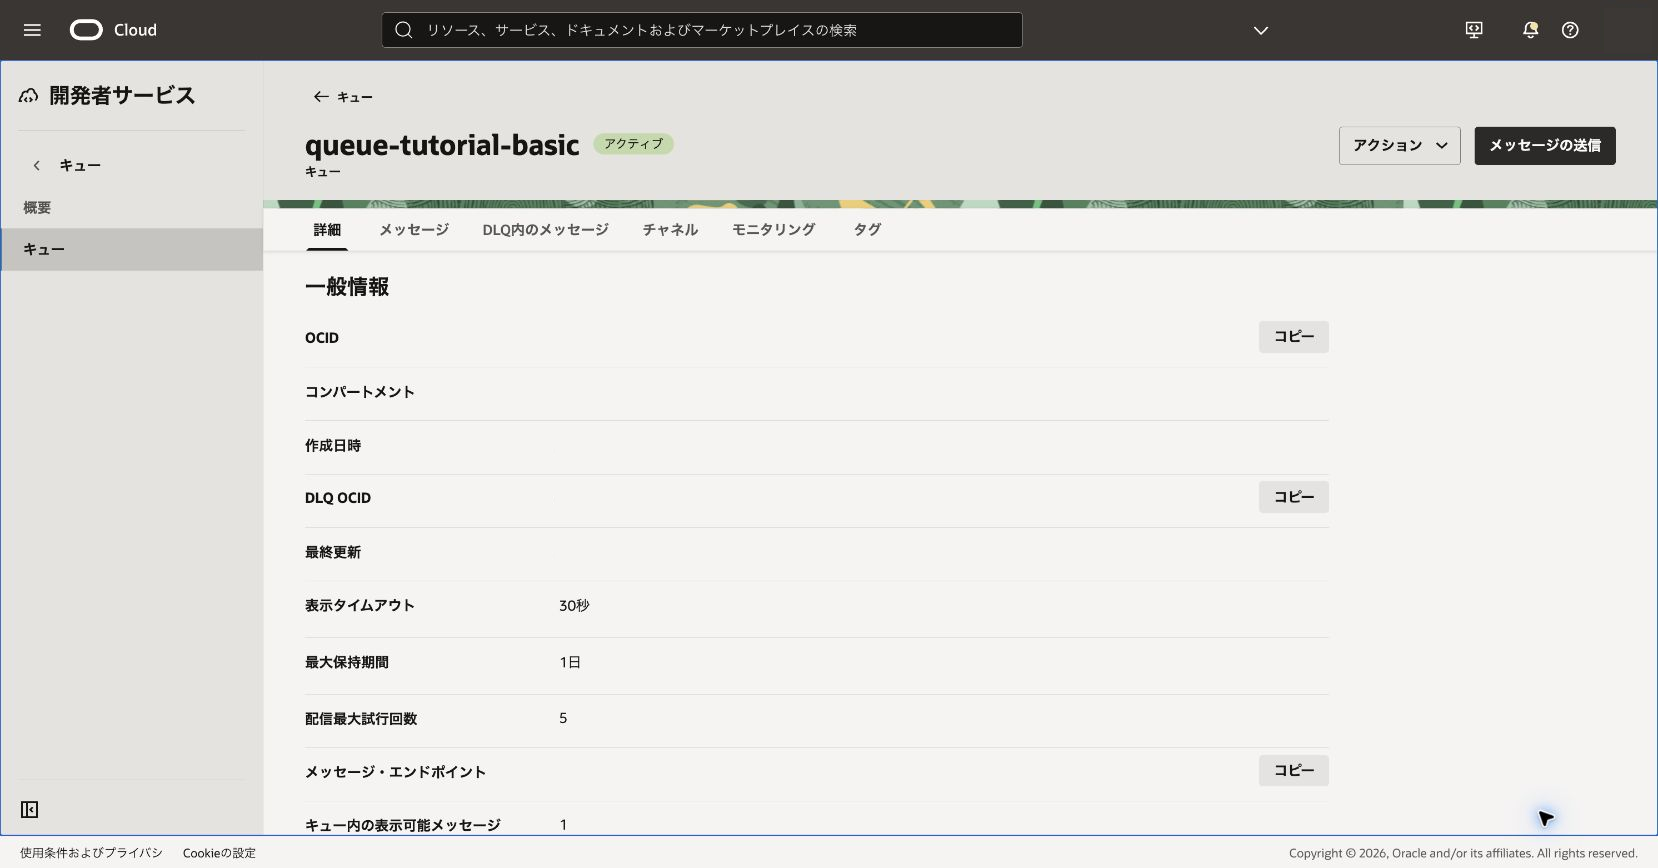Image resolution: width=1658 pixels, height=868 pixels.
Task: Copy the queue OCID
Action: pyautogui.click(x=1294, y=337)
